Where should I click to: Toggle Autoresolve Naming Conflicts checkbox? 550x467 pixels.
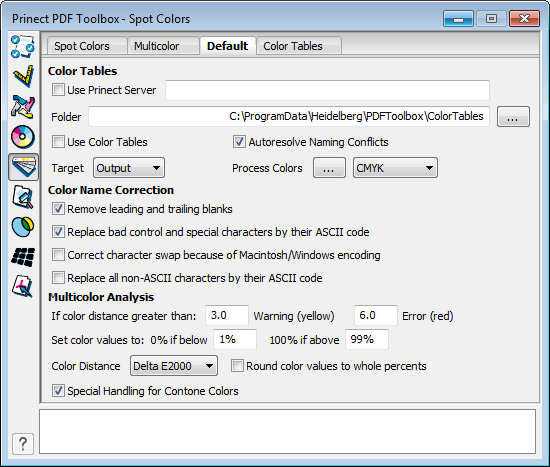pos(239,142)
